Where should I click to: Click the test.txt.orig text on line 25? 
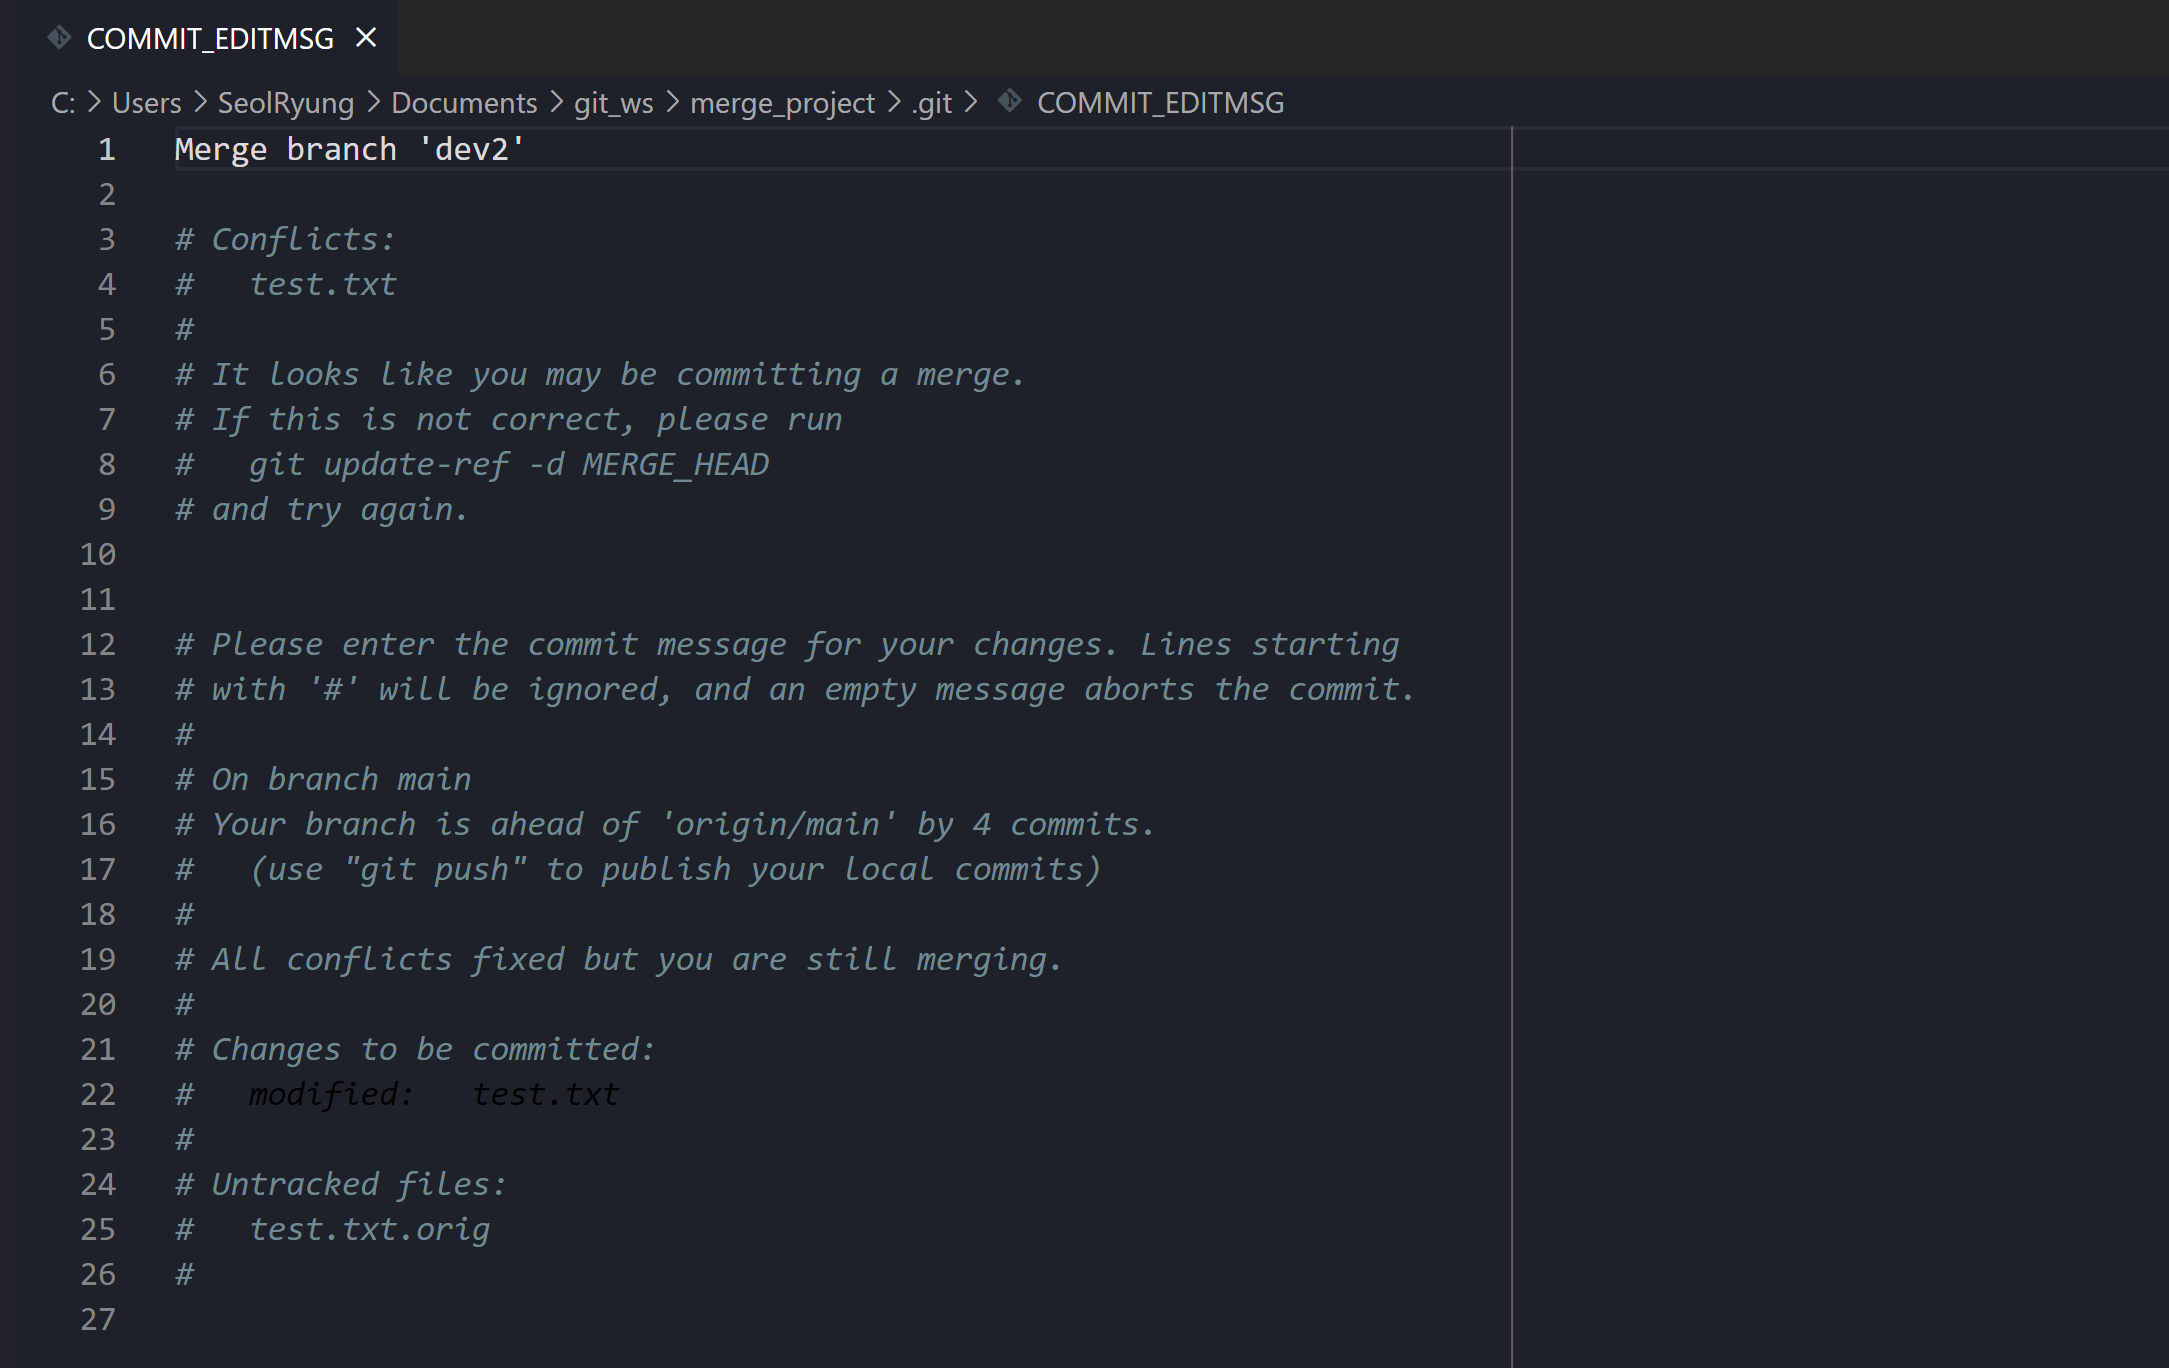[369, 1230]
